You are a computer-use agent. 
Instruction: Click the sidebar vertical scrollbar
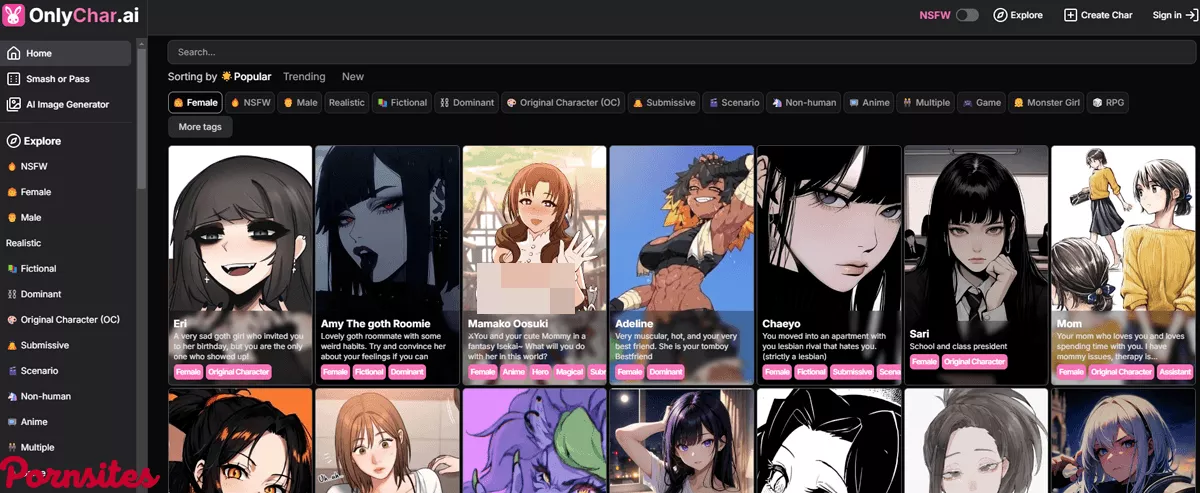[141, 120]
